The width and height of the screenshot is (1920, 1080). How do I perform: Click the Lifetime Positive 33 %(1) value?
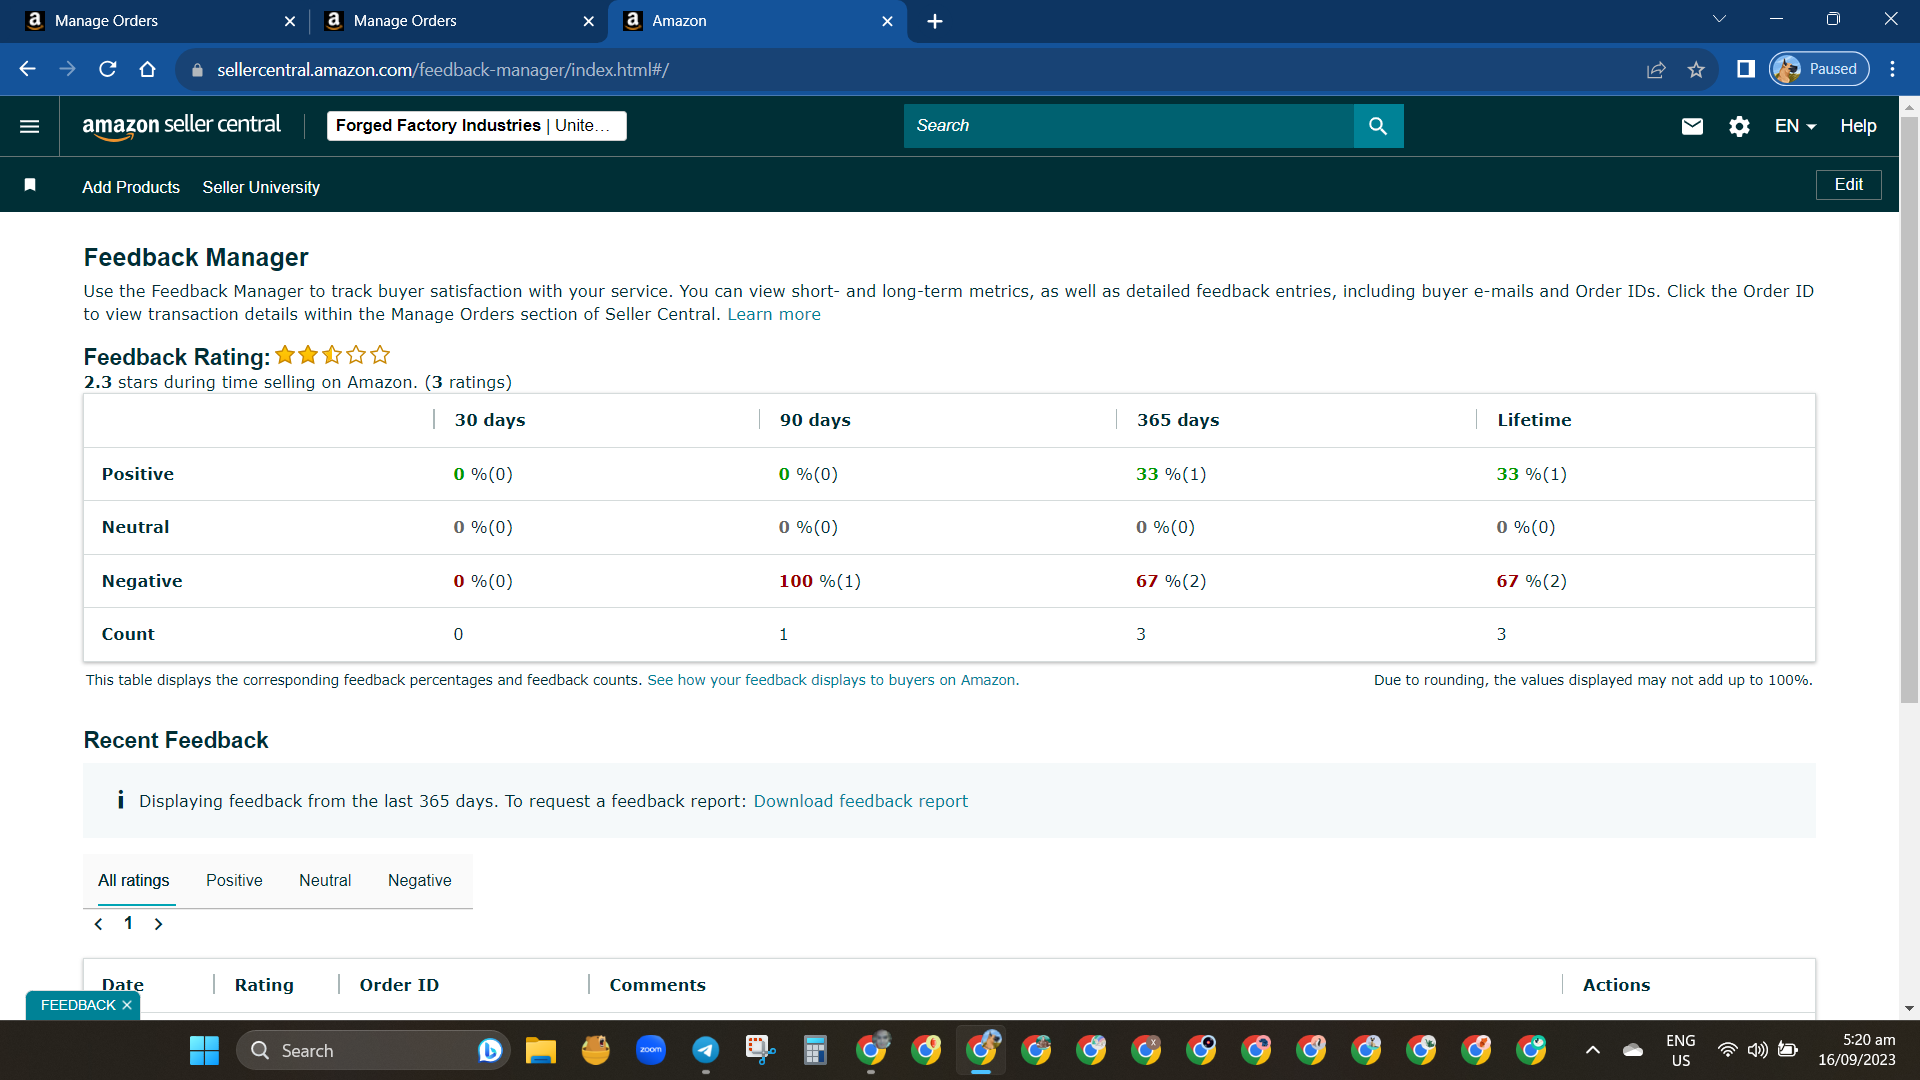pyautogui.click(x=1531, y=474)
